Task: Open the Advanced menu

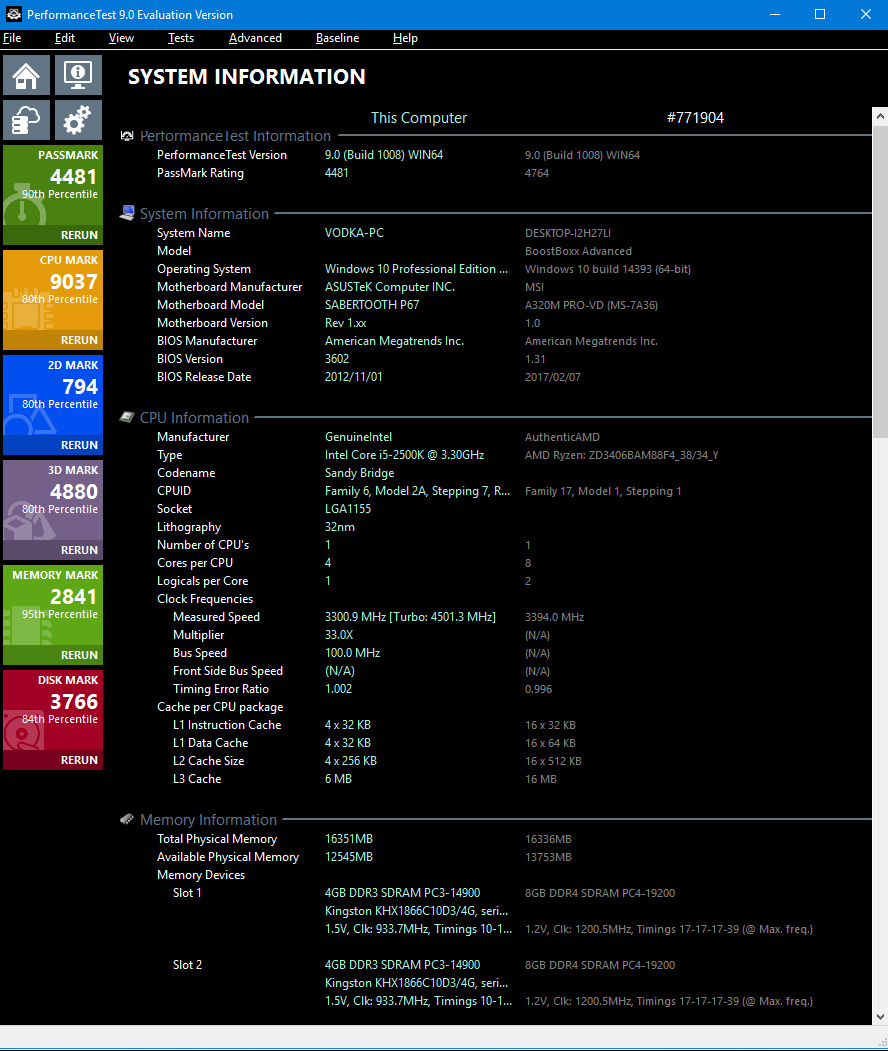Action: pyautogui.click(x=255, y=38)
